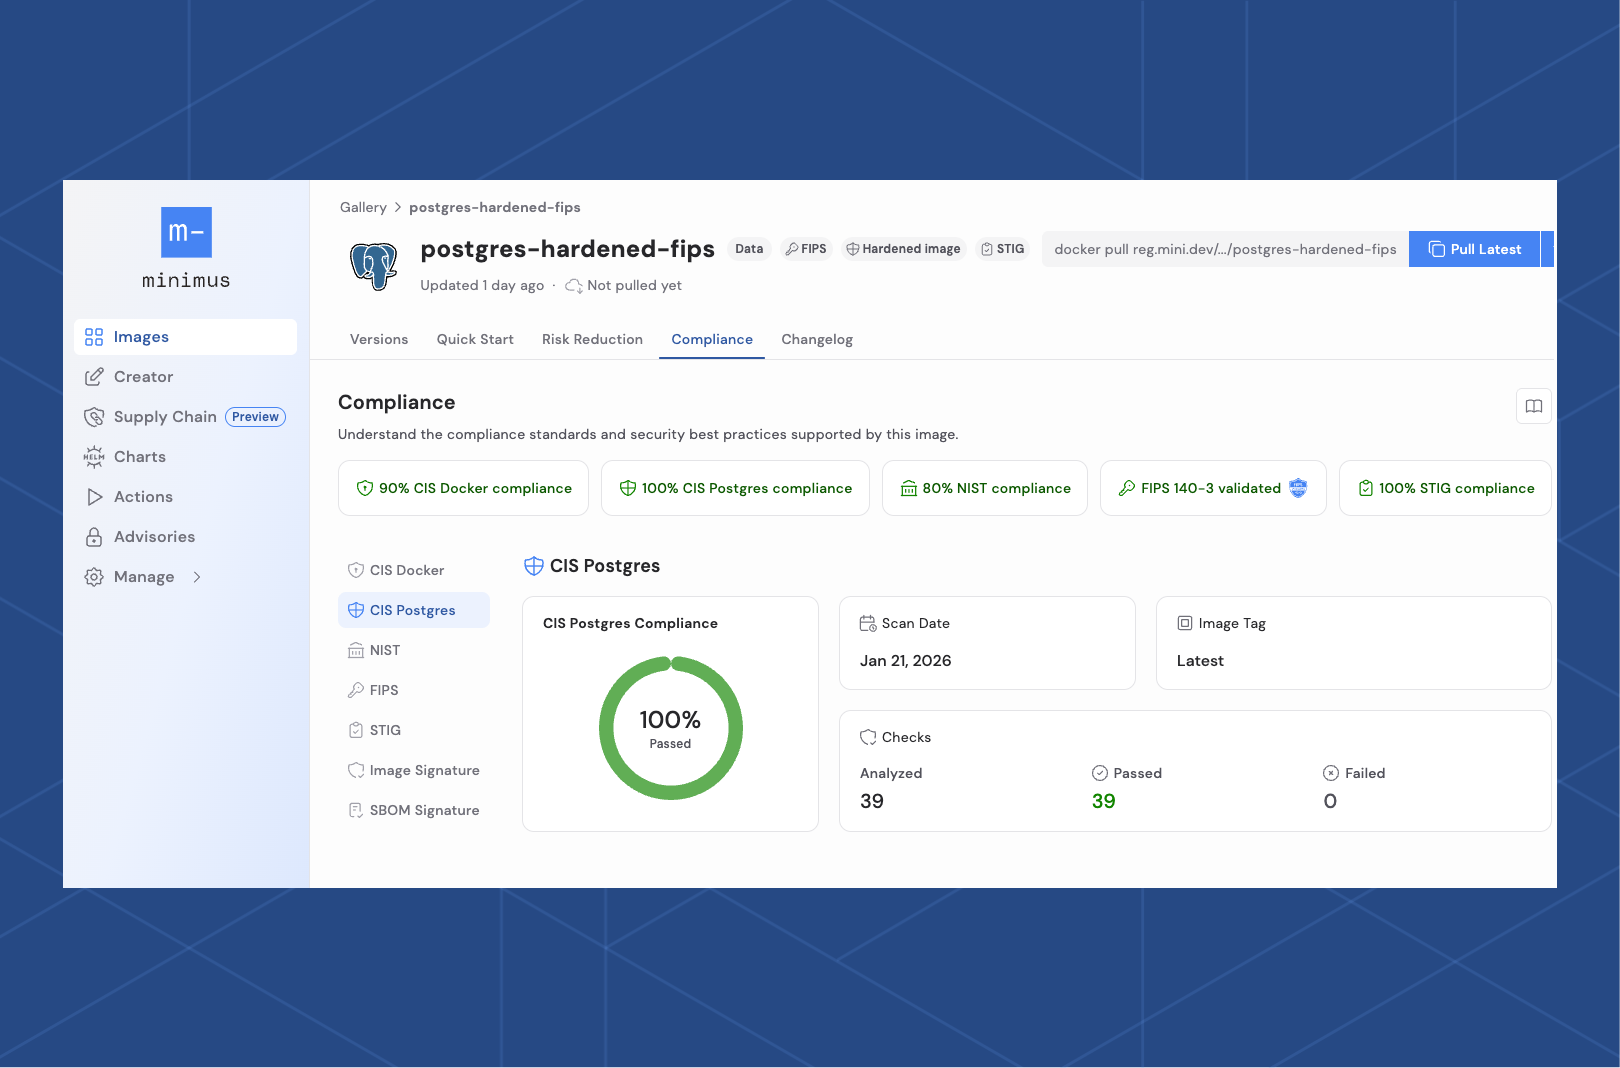
Task: Click the FIPS validated badge icon
Action: click(x=1298, y=488)
